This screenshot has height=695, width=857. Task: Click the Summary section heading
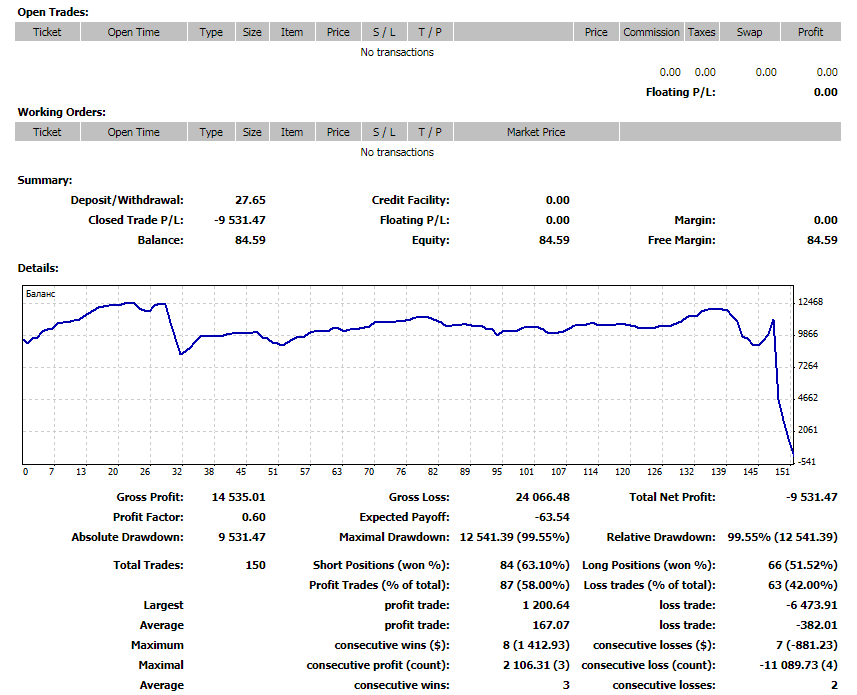tap(44, 180)
